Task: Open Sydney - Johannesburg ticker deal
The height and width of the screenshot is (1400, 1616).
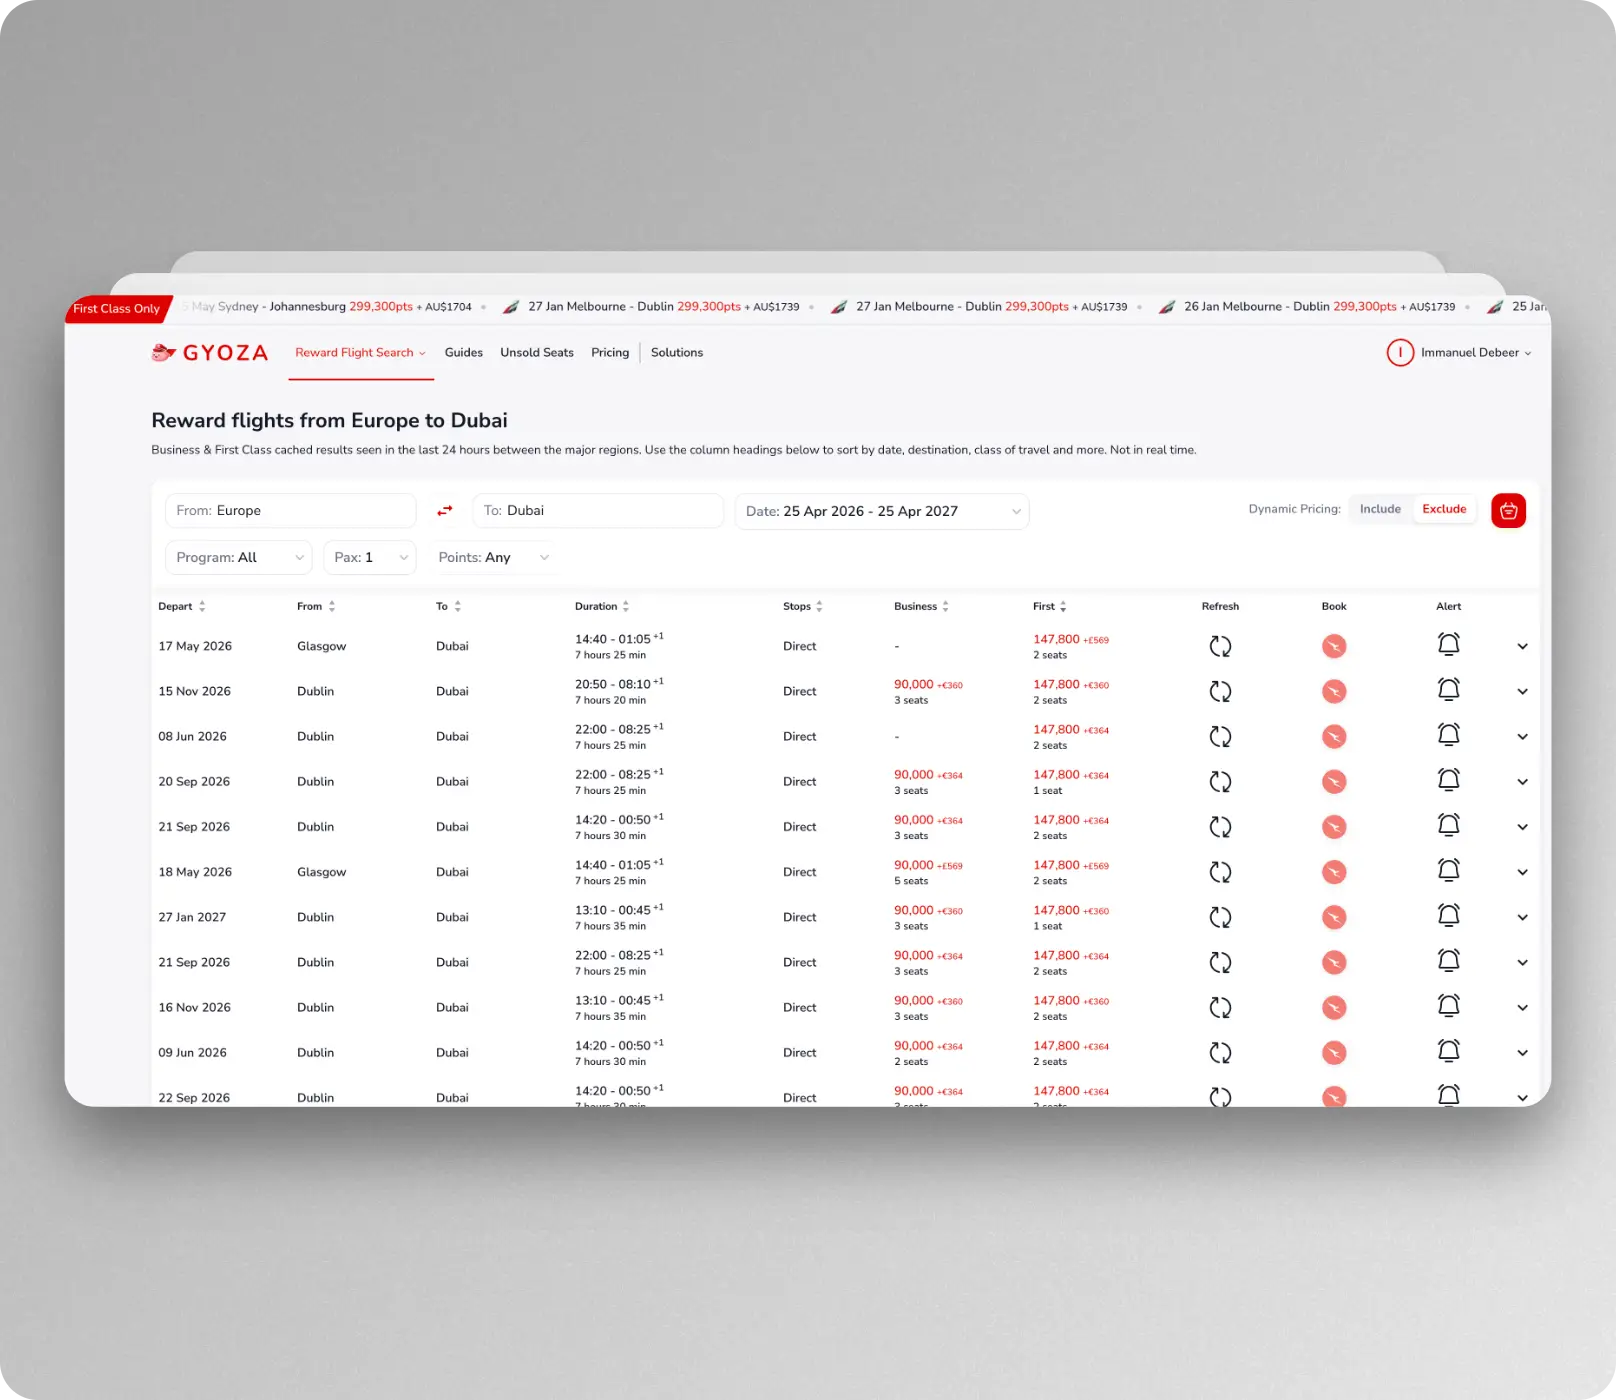Action: (x=326, y=307)
